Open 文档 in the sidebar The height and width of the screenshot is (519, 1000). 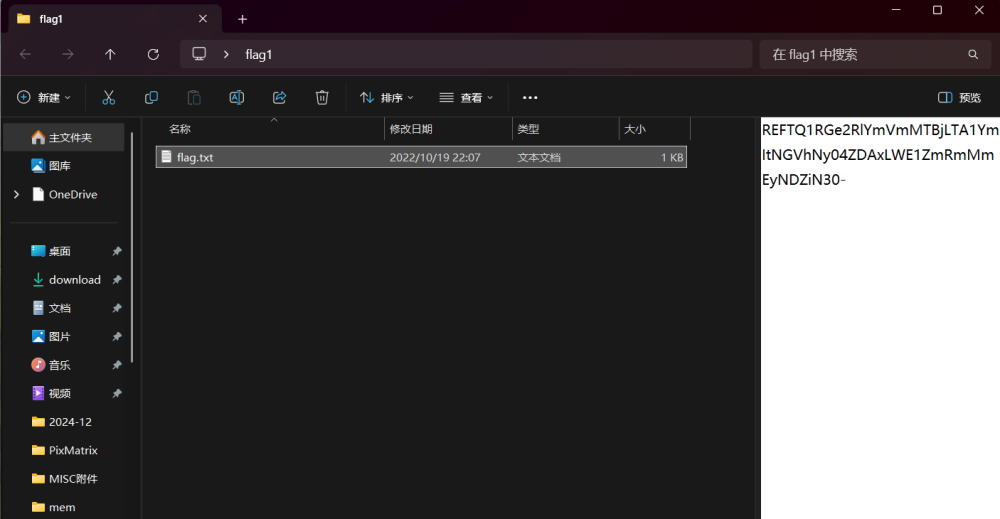60,308
